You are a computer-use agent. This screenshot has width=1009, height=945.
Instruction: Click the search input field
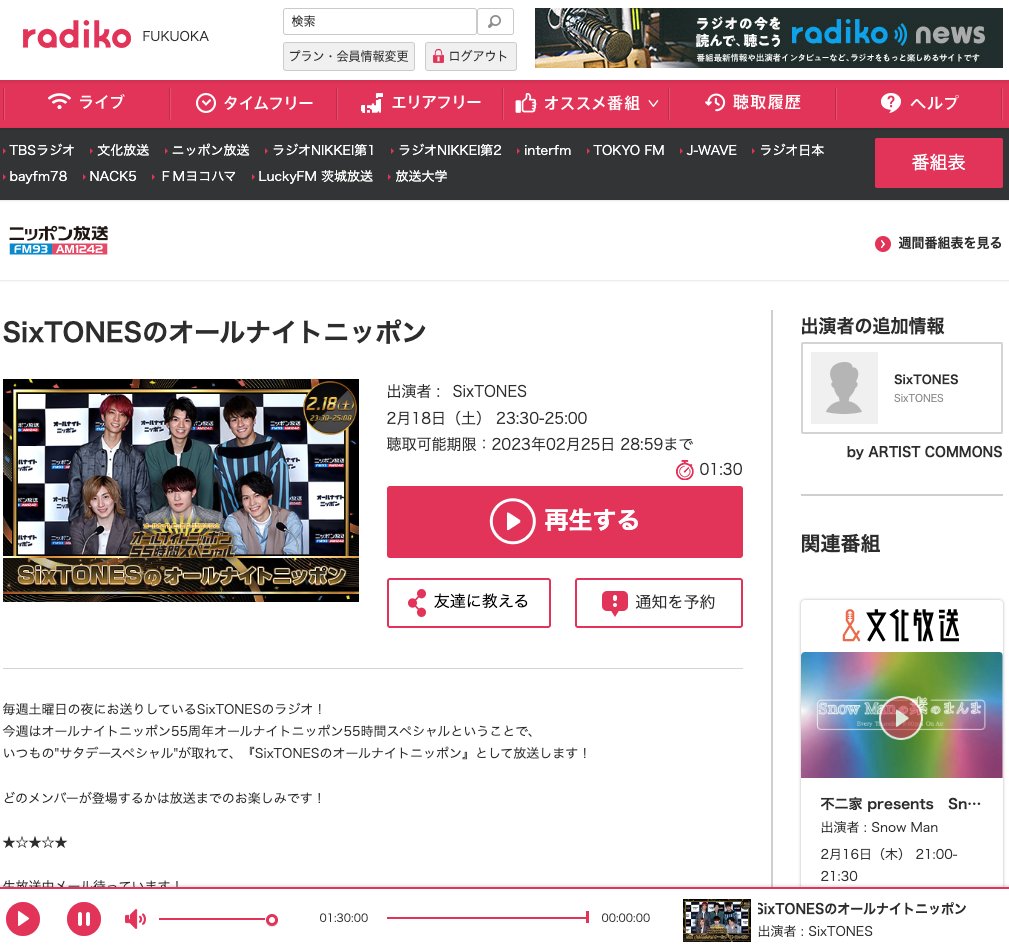point(380,21)
